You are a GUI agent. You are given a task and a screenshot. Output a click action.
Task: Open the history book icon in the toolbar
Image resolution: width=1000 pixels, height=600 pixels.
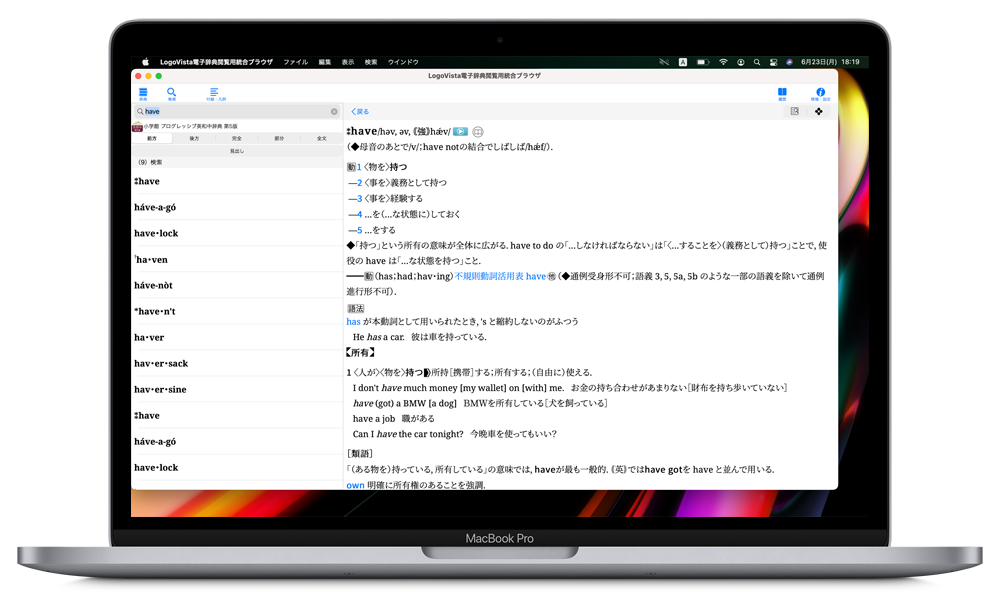point(782,94)
